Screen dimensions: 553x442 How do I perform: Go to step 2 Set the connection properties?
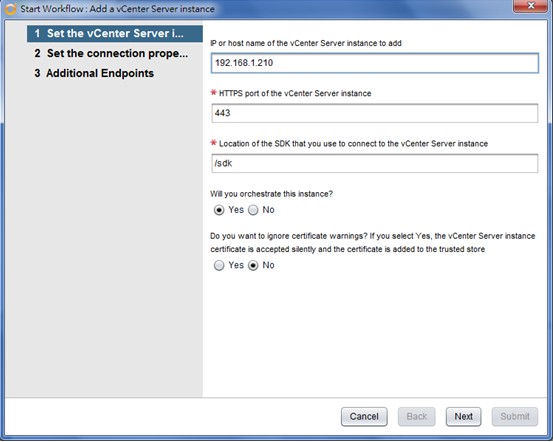click(111, 53)
